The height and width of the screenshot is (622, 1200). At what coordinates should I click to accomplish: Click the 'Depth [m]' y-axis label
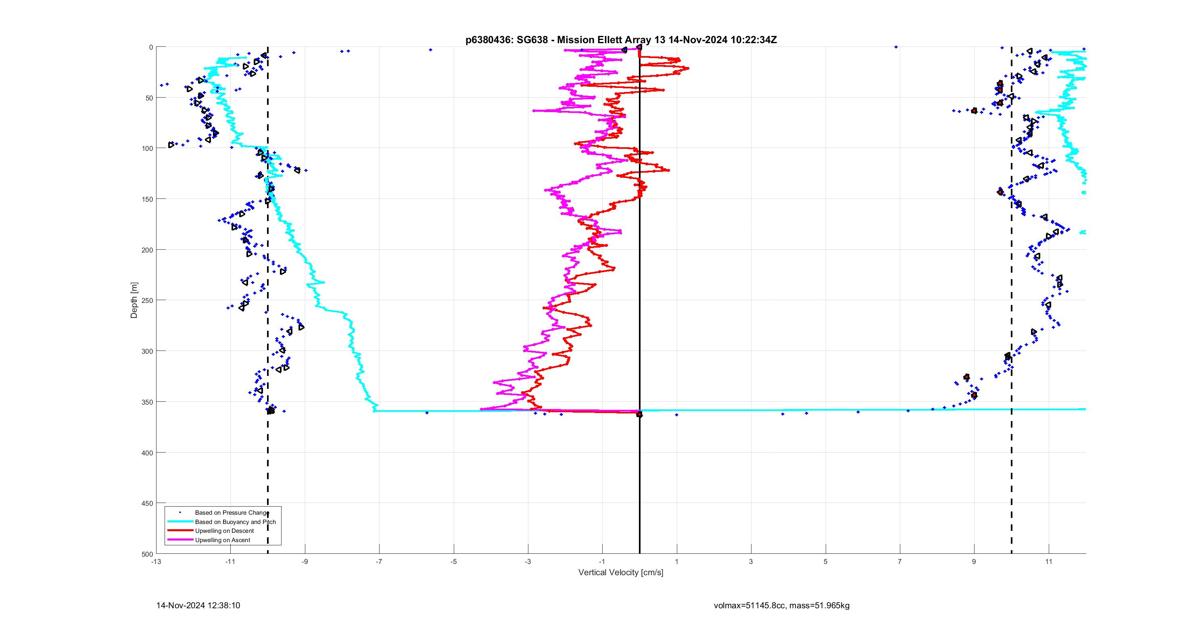134,300
